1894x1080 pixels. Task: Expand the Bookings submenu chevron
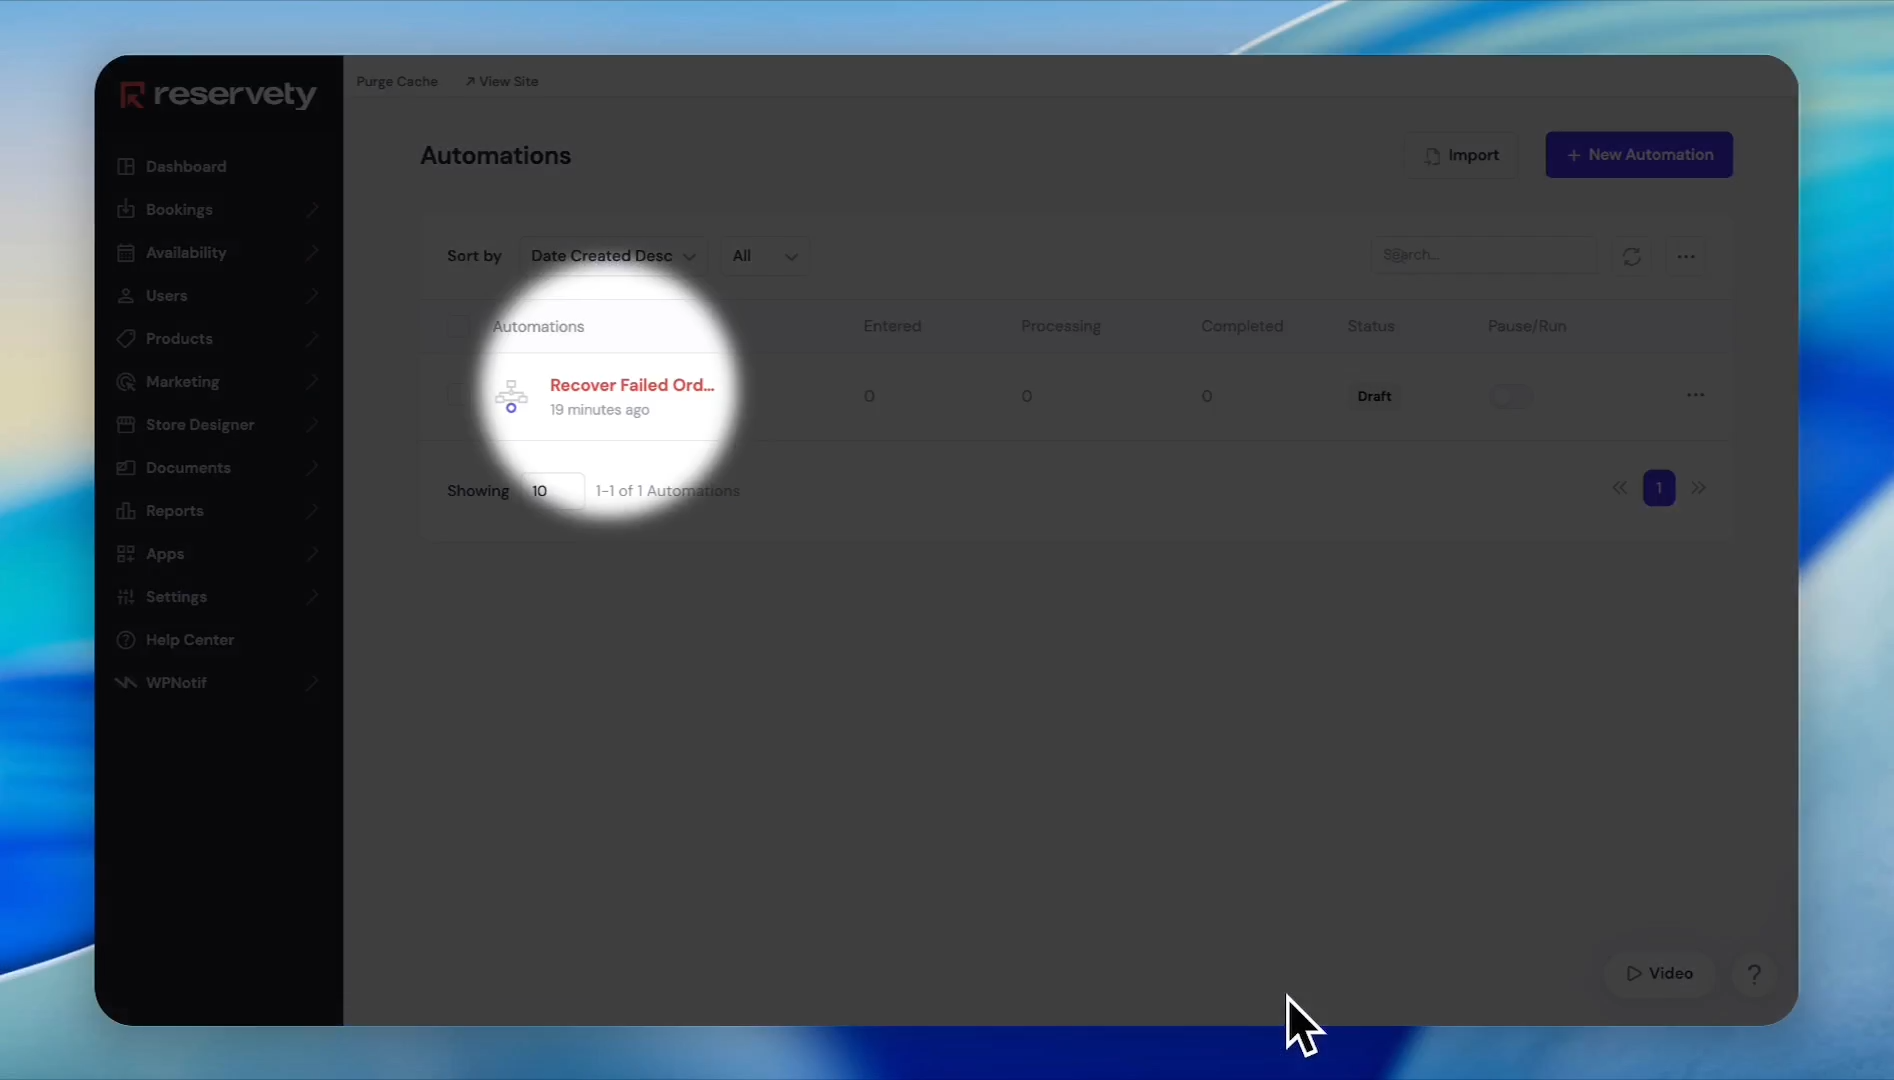click(312, 209)
